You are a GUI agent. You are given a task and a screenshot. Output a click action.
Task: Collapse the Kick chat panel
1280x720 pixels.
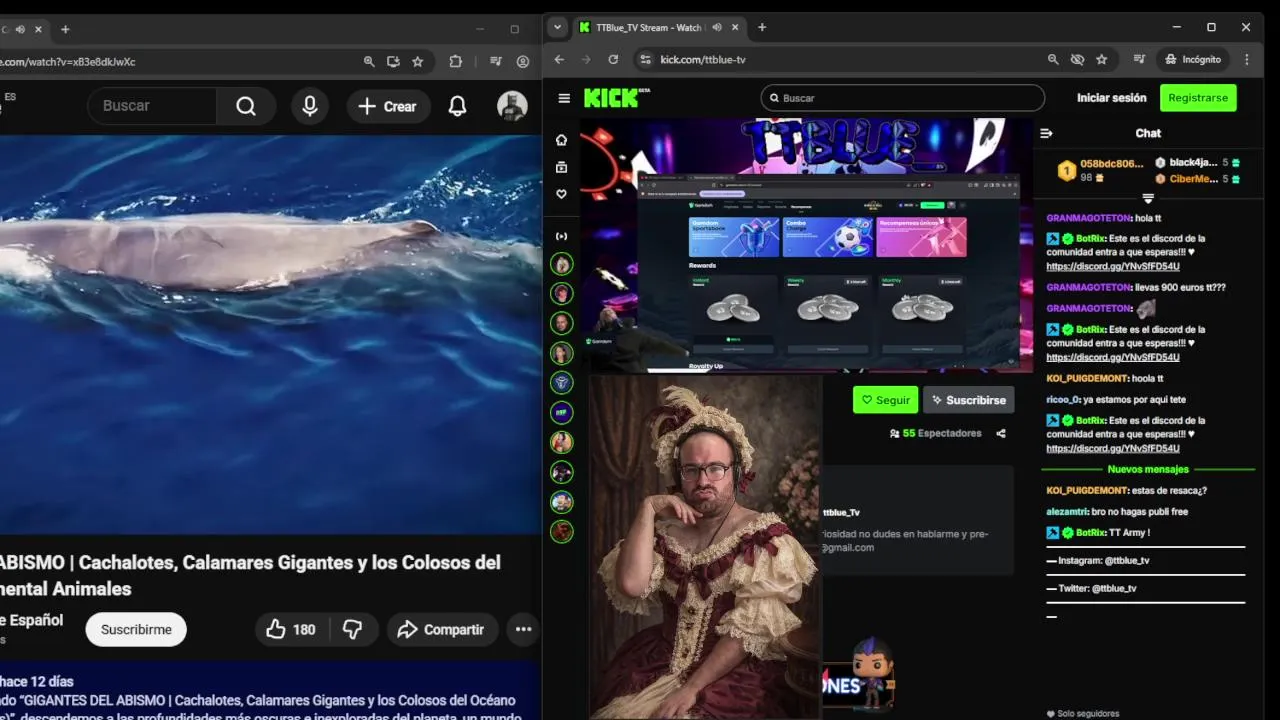pyautogui.click(x=1046, y=133)
